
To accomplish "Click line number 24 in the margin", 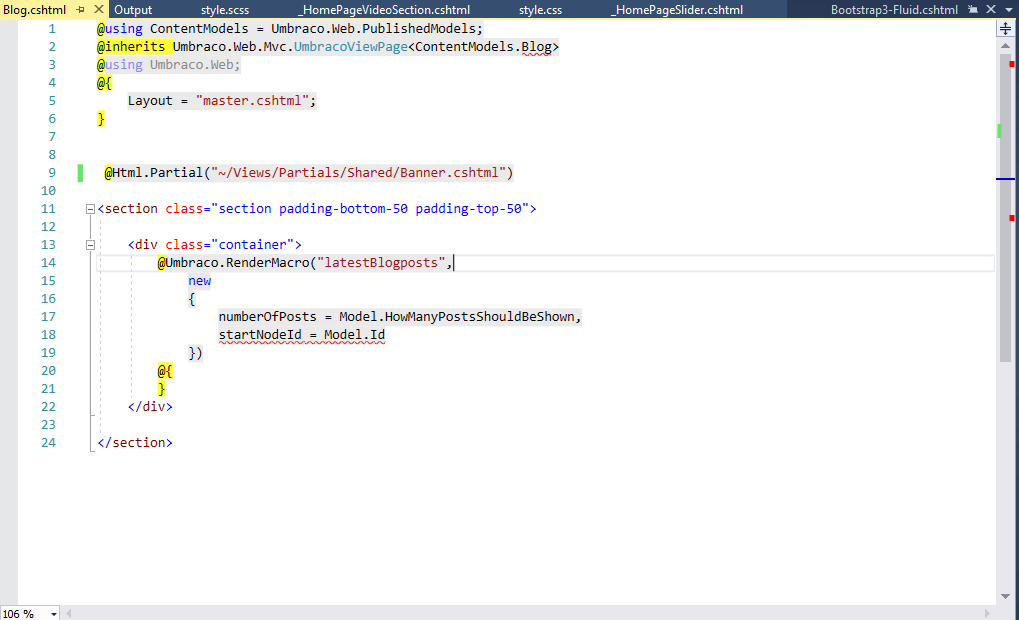I will (x=48, y=443).
